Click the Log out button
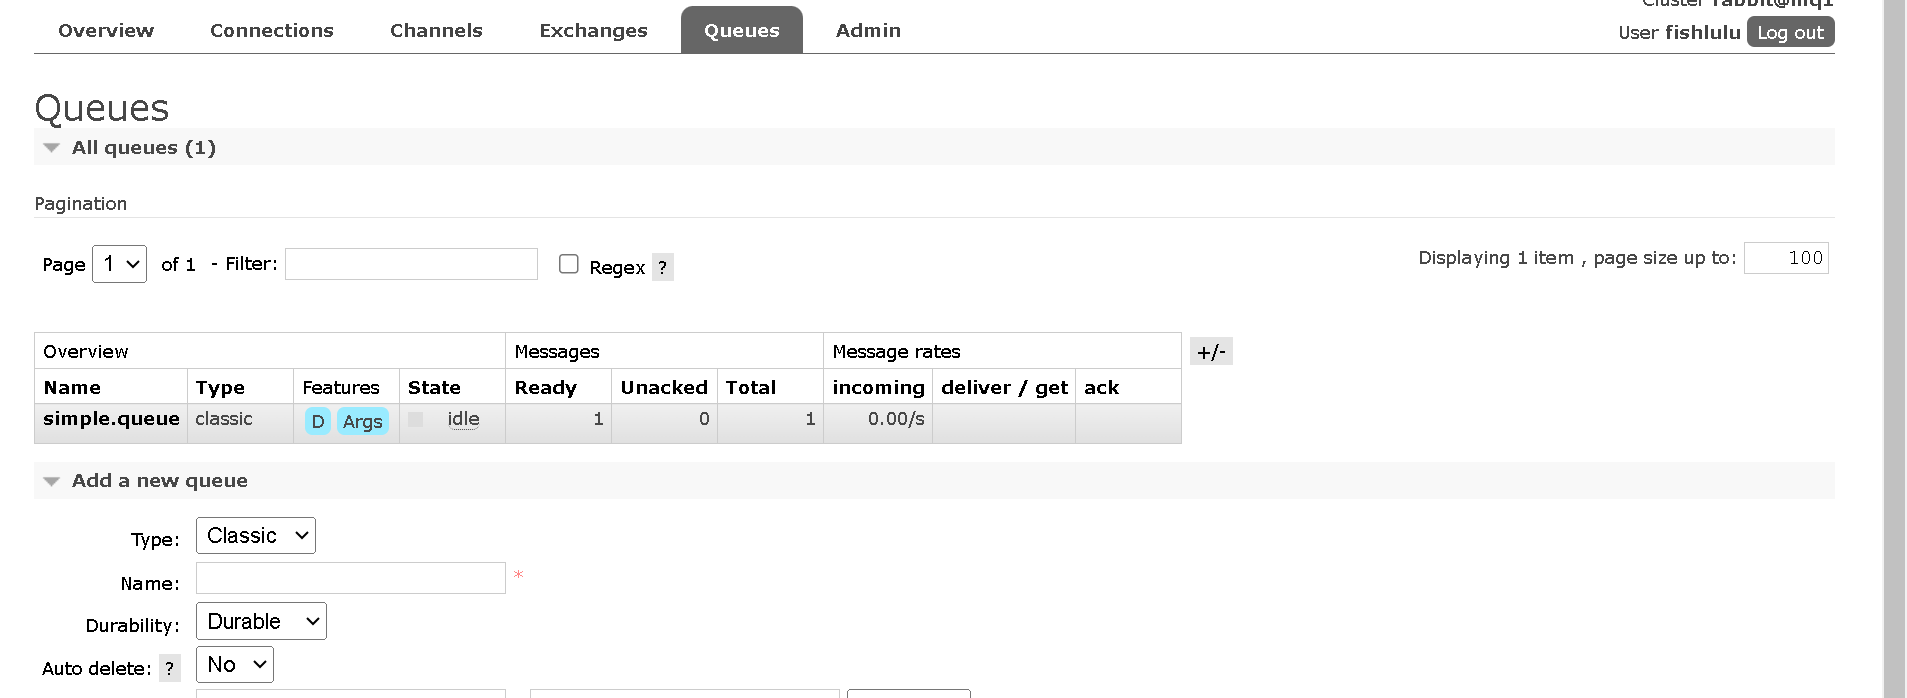The width and height of the screenshot is (1907, 698). (x=1790, y=32)
